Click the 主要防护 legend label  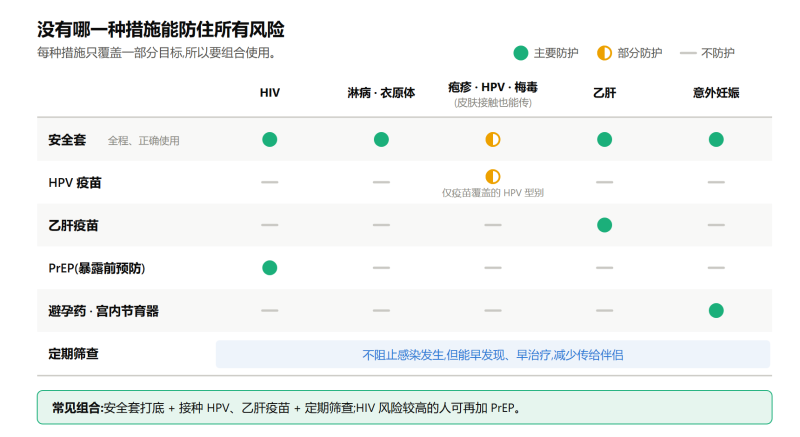pos(556,53)
